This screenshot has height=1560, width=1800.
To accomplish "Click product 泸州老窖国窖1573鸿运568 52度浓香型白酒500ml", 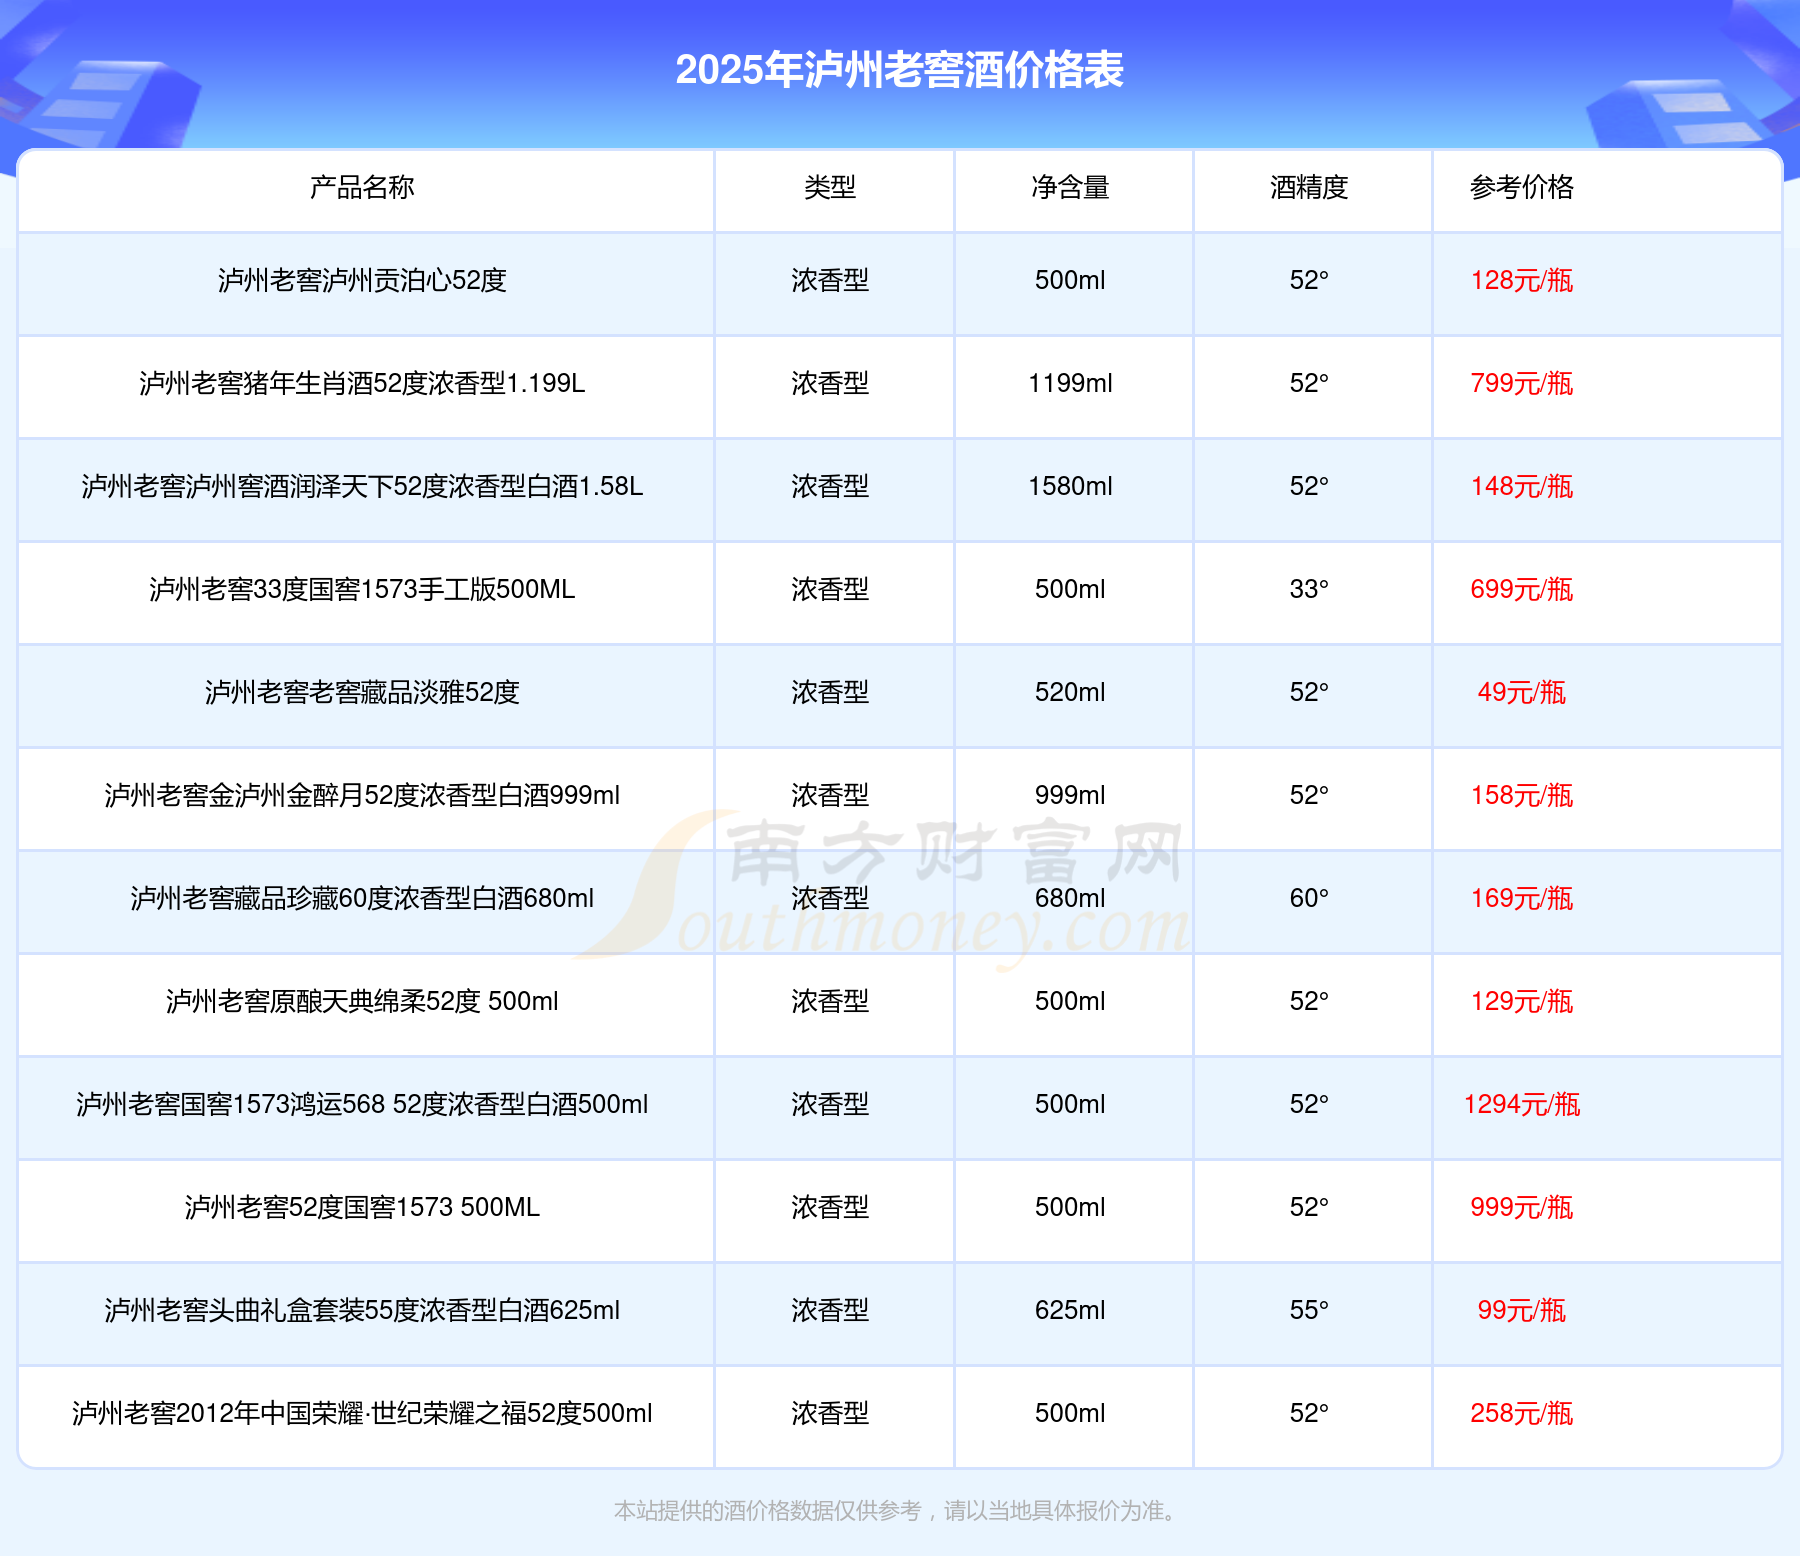I will (x=362, y=1104).
